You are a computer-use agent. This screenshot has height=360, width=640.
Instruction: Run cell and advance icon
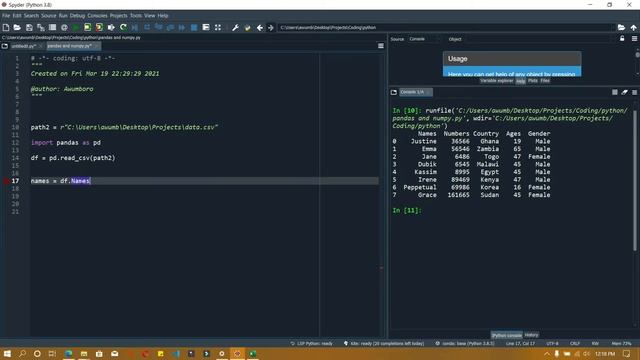coord(99,27)
